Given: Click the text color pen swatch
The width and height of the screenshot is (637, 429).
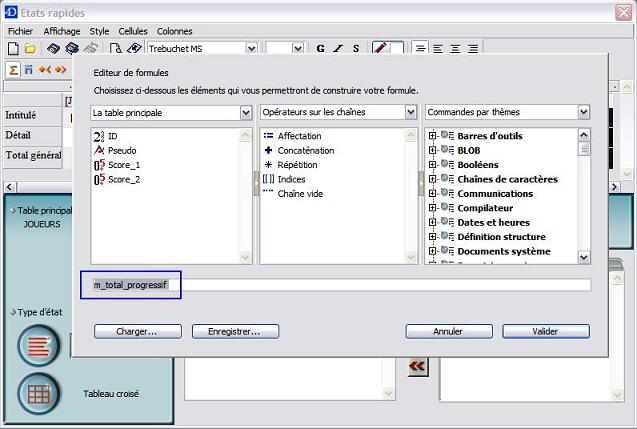Looking at the screenshot, I should click(381, 48).
